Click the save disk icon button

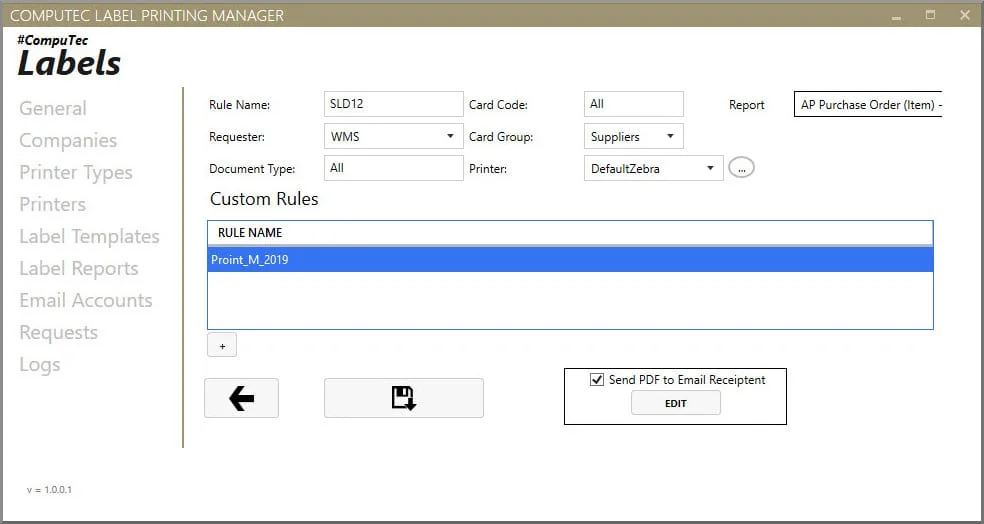pyautogui.click(x=404, y=398)
